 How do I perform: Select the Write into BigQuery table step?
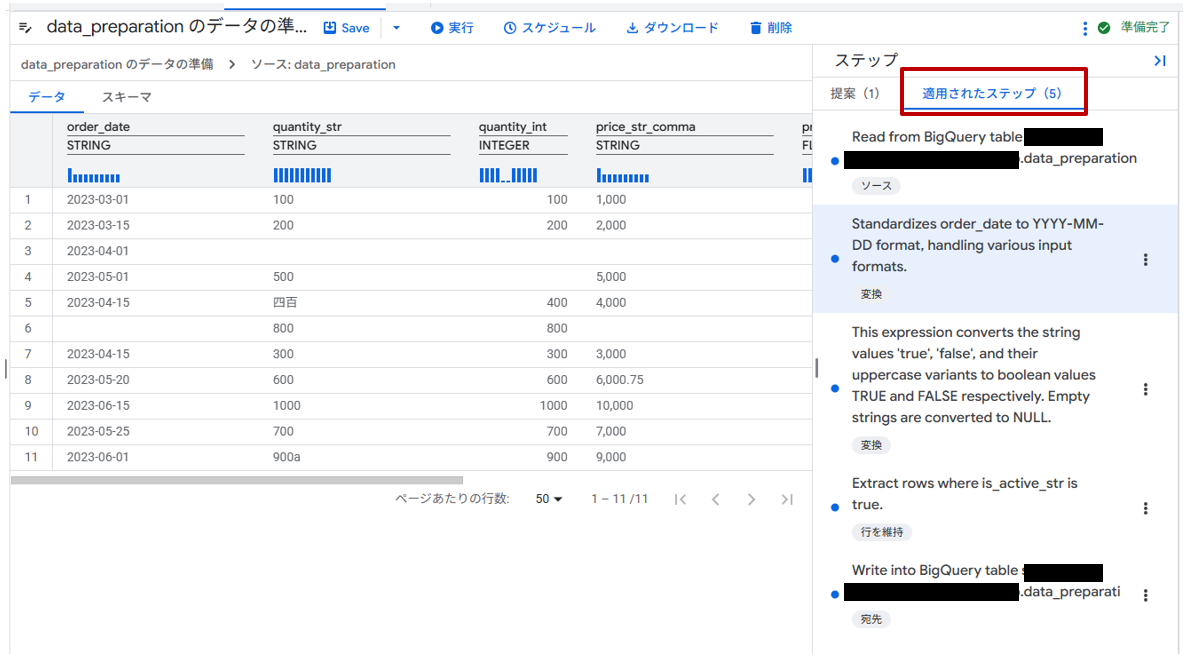point(995,594)
